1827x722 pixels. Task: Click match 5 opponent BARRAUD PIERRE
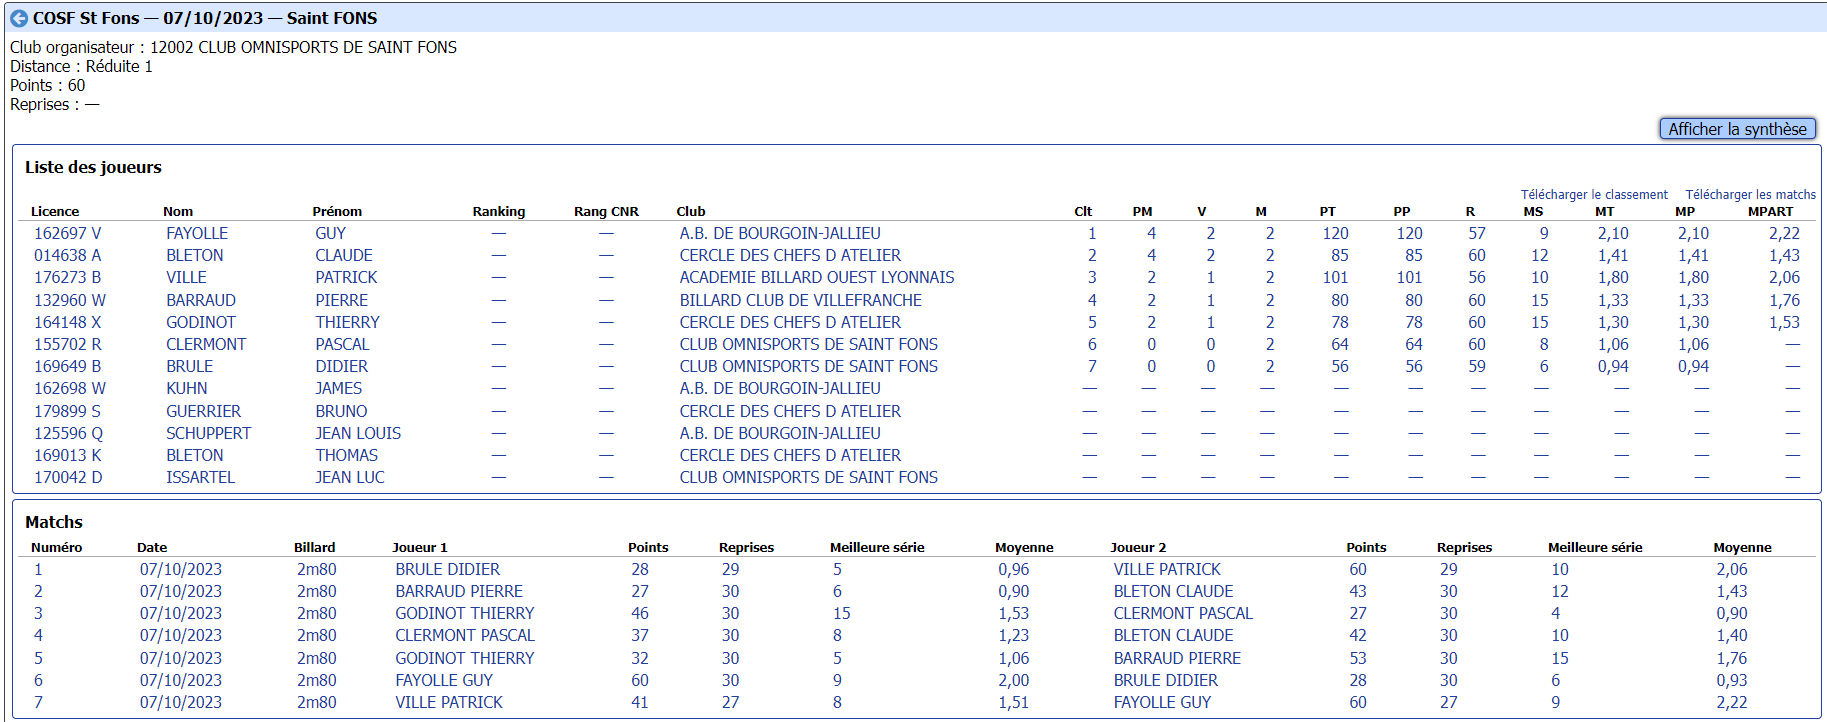[x=1177, y=658]
